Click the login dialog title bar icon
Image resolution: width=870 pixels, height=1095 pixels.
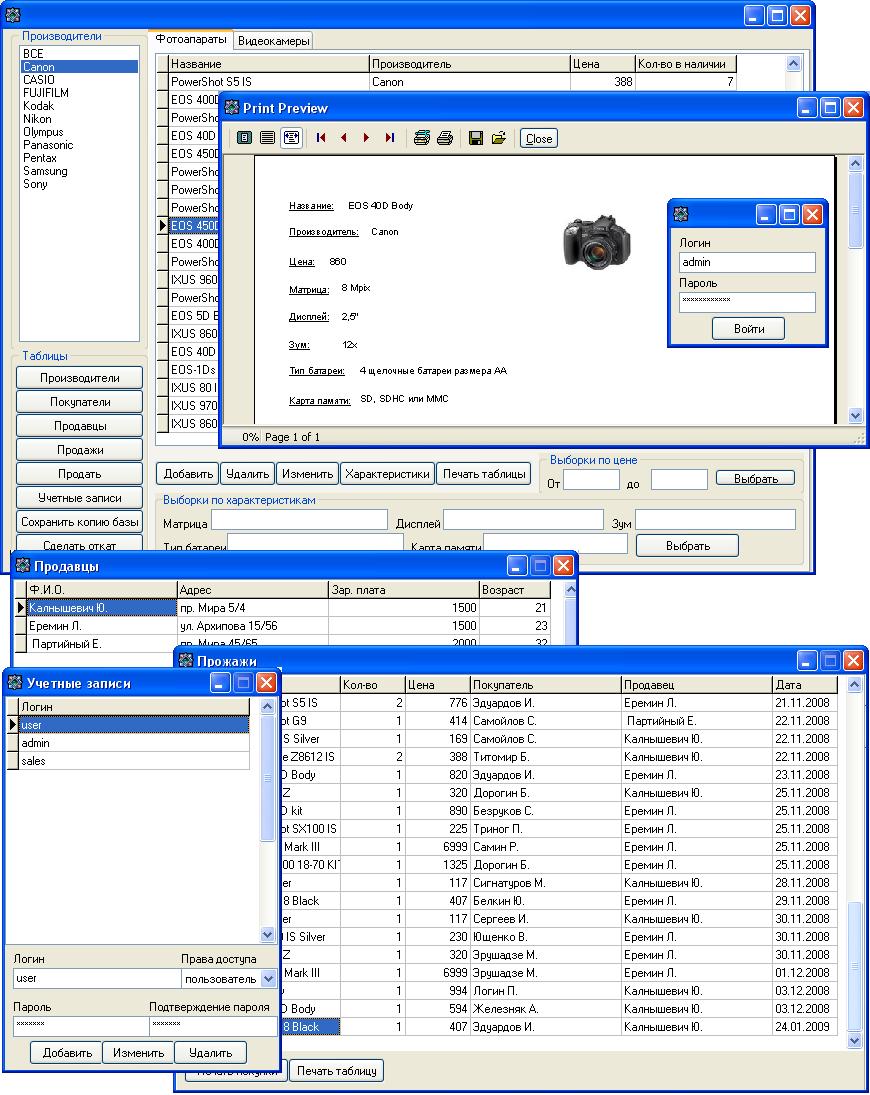[680, 214]
